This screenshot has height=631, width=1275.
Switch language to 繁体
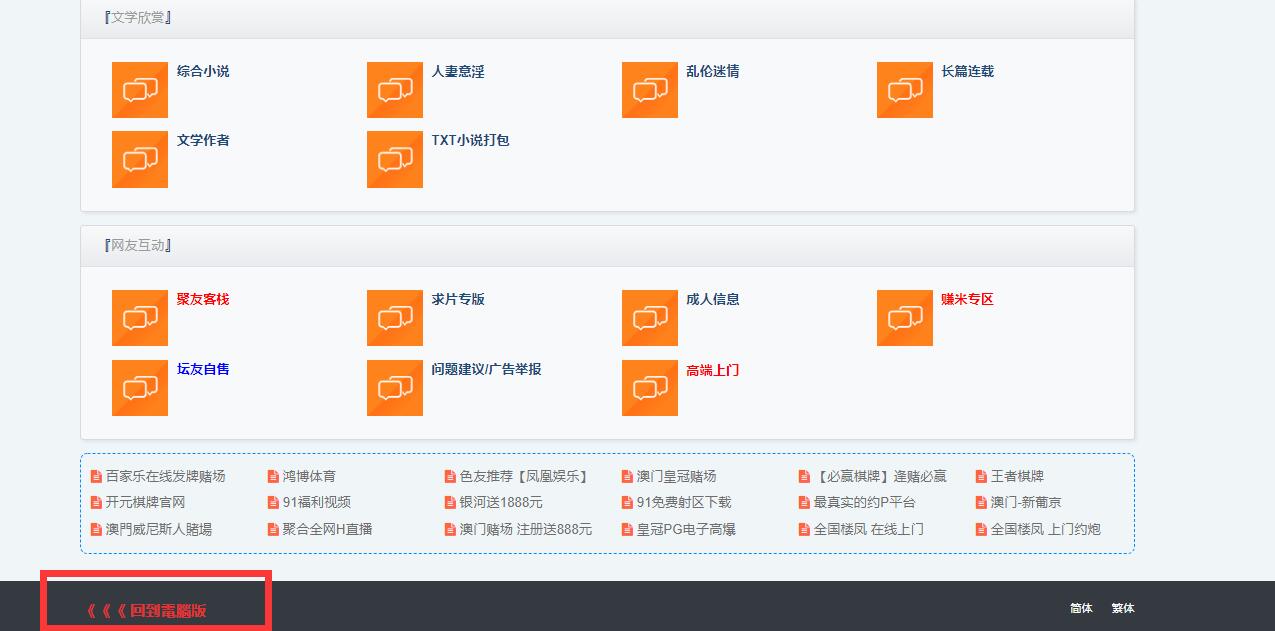(x=1123, y=608)
